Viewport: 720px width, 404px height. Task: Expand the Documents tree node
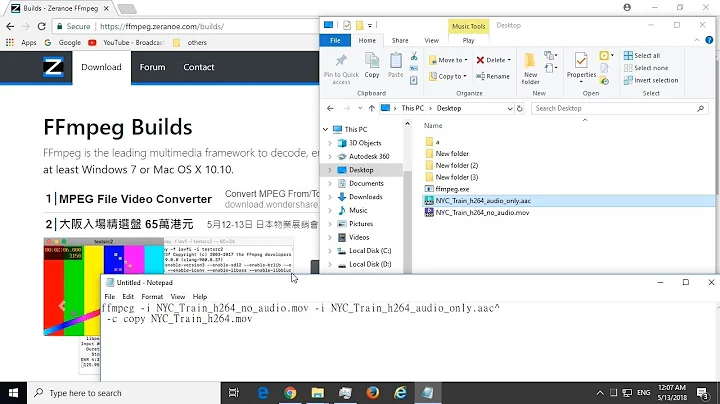coord(330,184)
